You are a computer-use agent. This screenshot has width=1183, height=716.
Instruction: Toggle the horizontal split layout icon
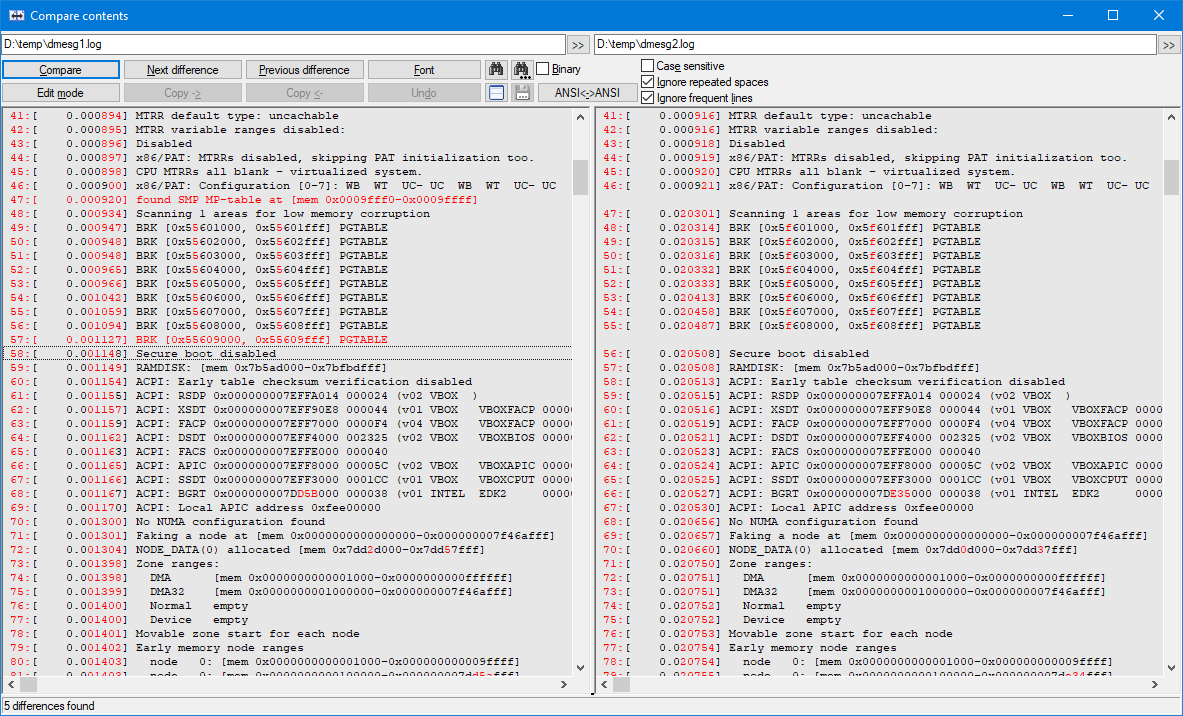click(x=496, y=93)
